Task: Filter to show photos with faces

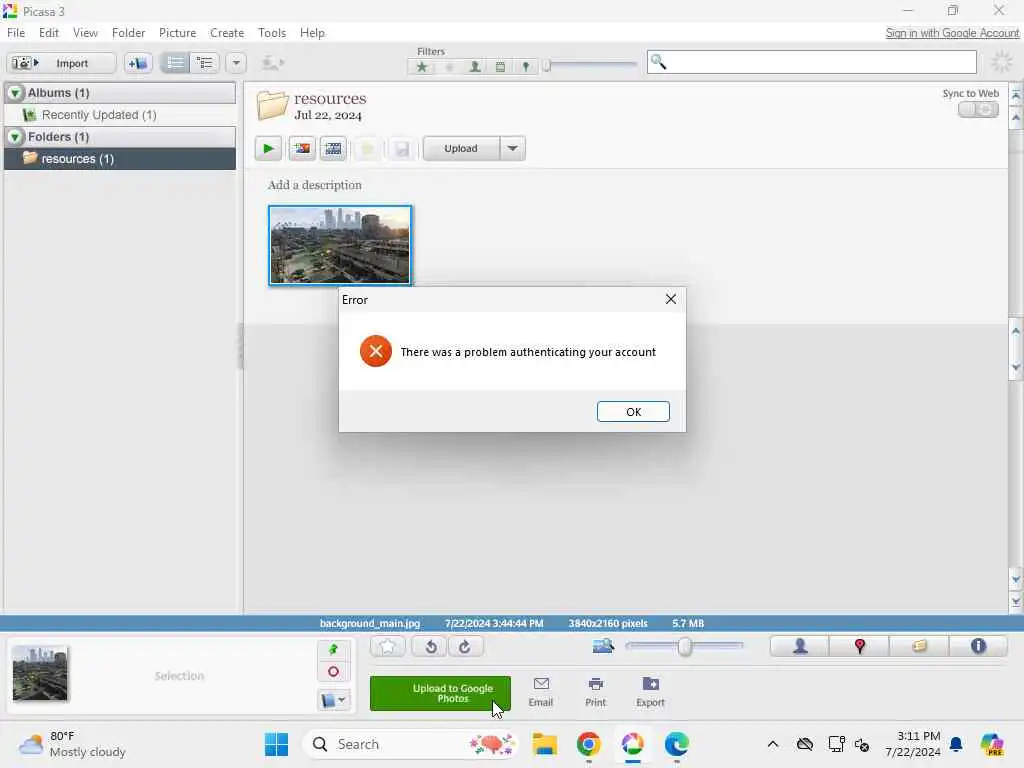Action: click(x=475, y=67)
